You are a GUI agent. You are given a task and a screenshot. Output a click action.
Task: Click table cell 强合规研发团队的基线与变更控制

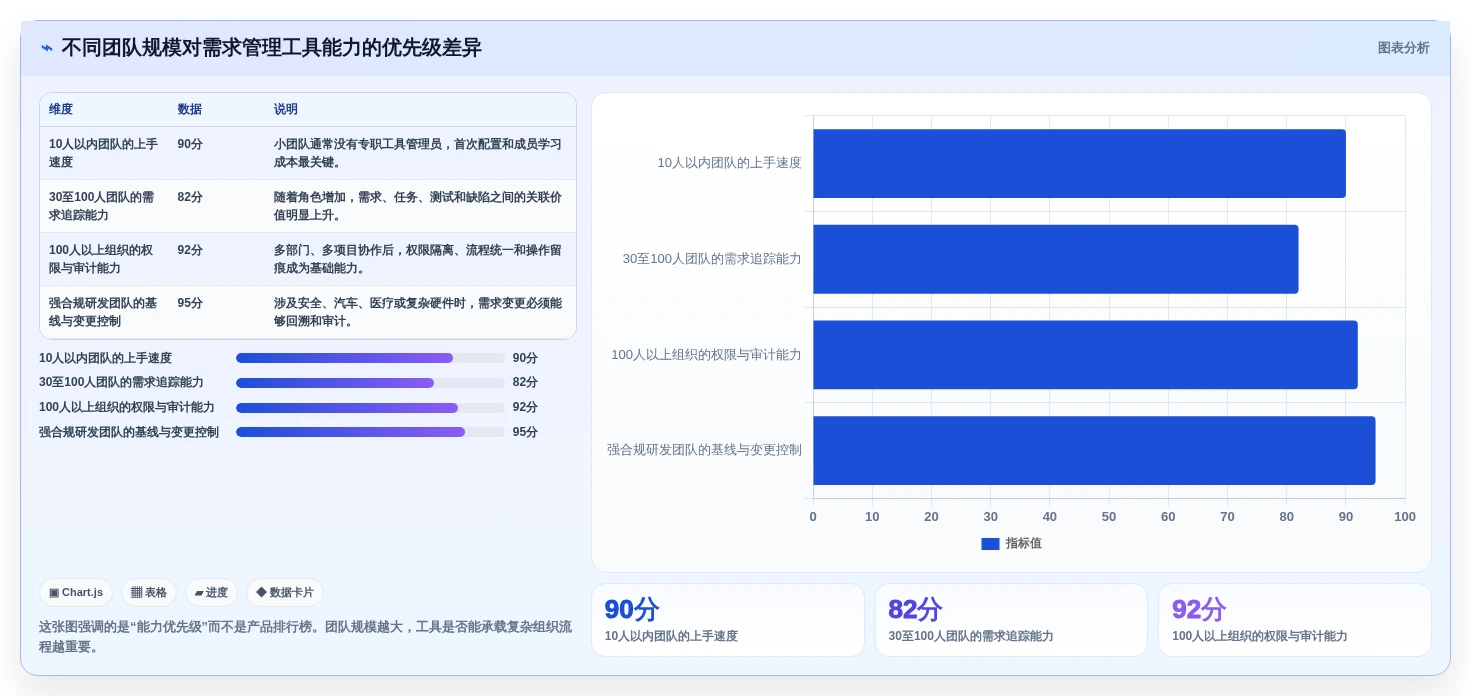104,312
